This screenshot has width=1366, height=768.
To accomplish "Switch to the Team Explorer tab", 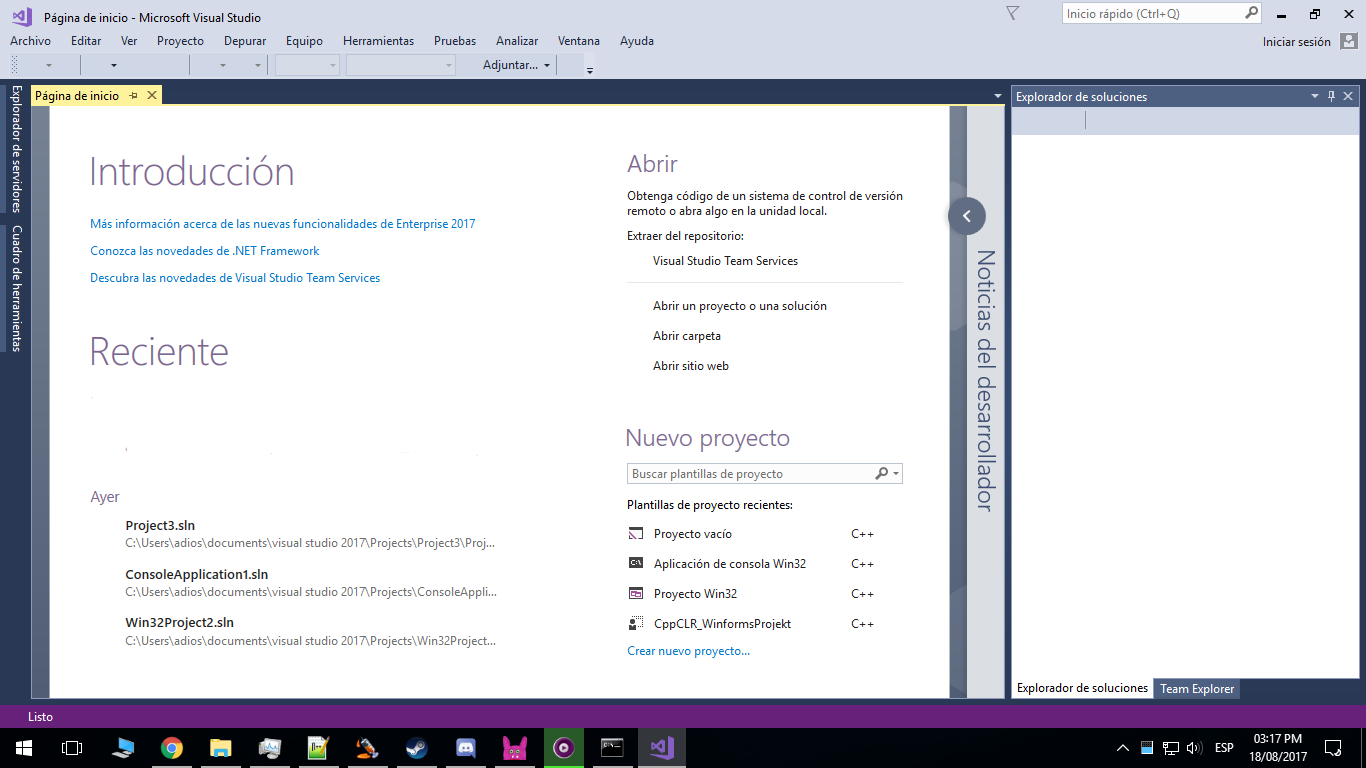I will point(1197,689).
